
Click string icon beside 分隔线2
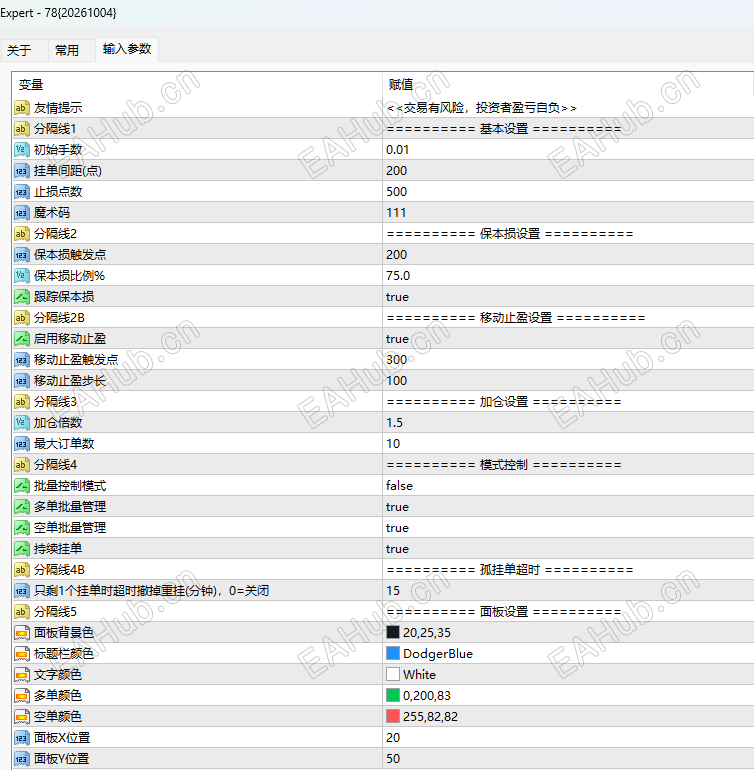click(22, 234)
